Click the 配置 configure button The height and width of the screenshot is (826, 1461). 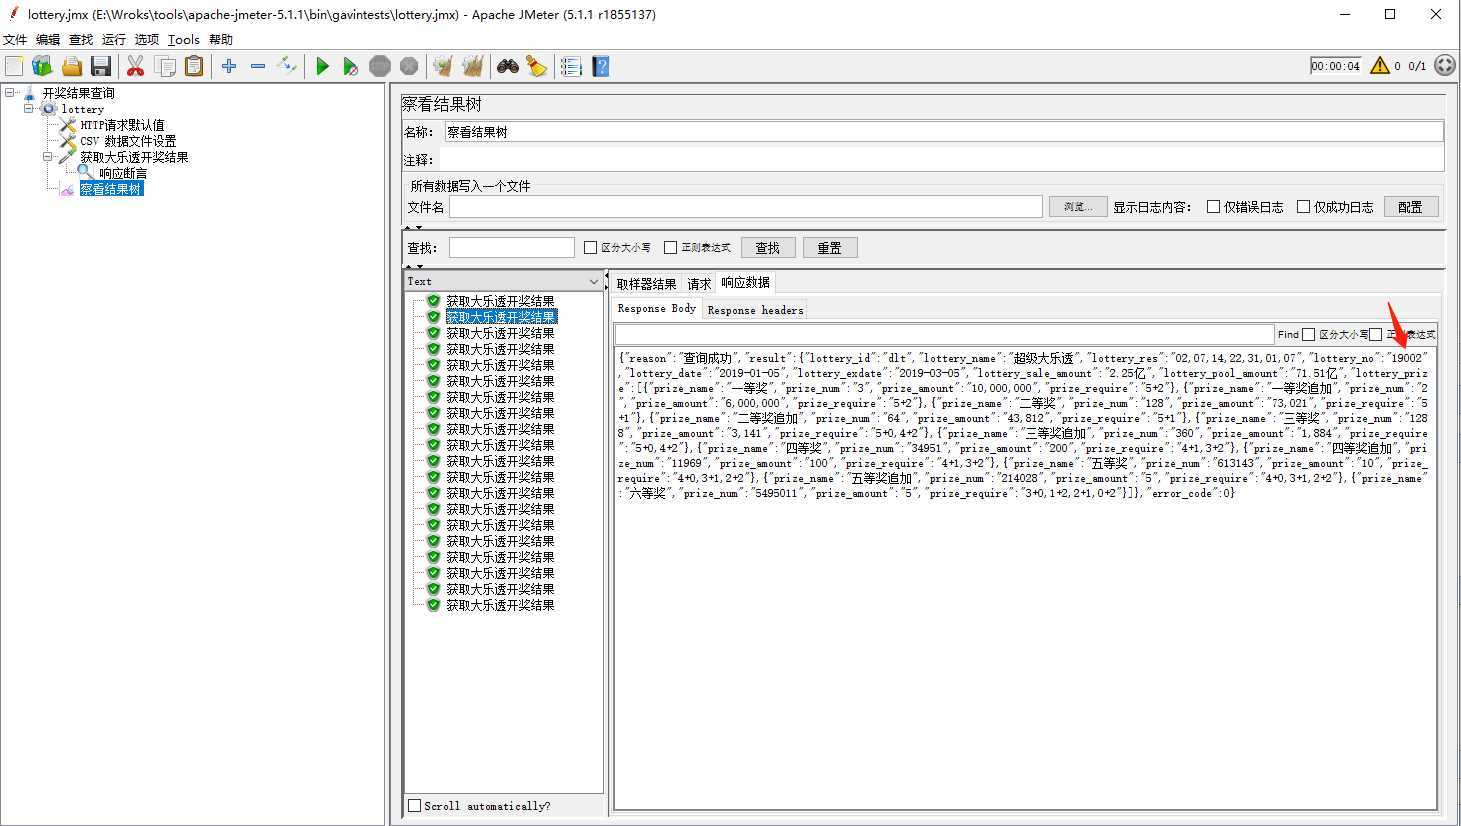pyautogui.click(x=1410, y=207)
